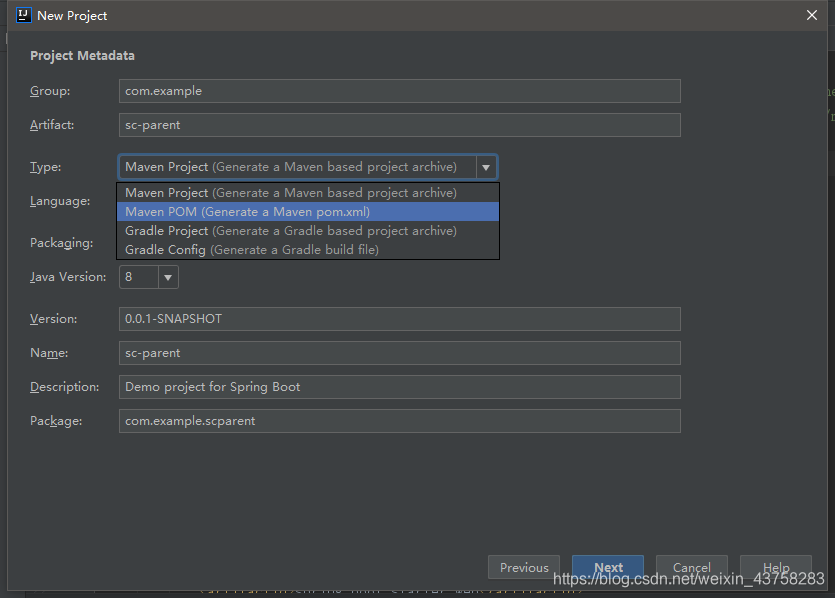Select Gradle Project from the type list
This screenshot has width=835, height=598.
(x=308, y=231)
